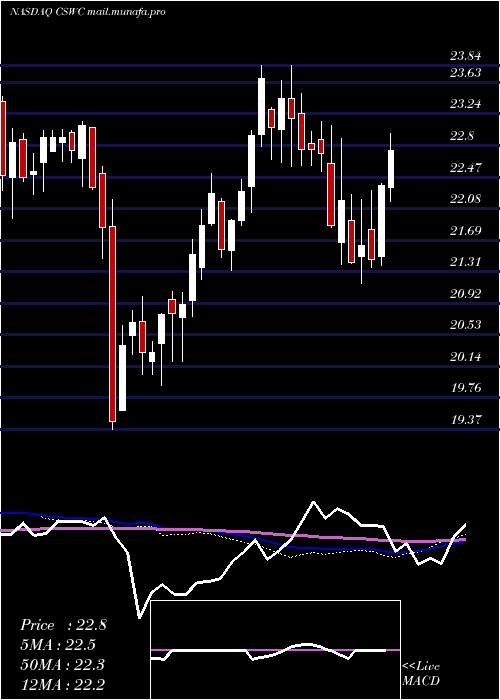Click the 22.8 price axis label
Screen dimensions: 500x700
tap(462, 136)
